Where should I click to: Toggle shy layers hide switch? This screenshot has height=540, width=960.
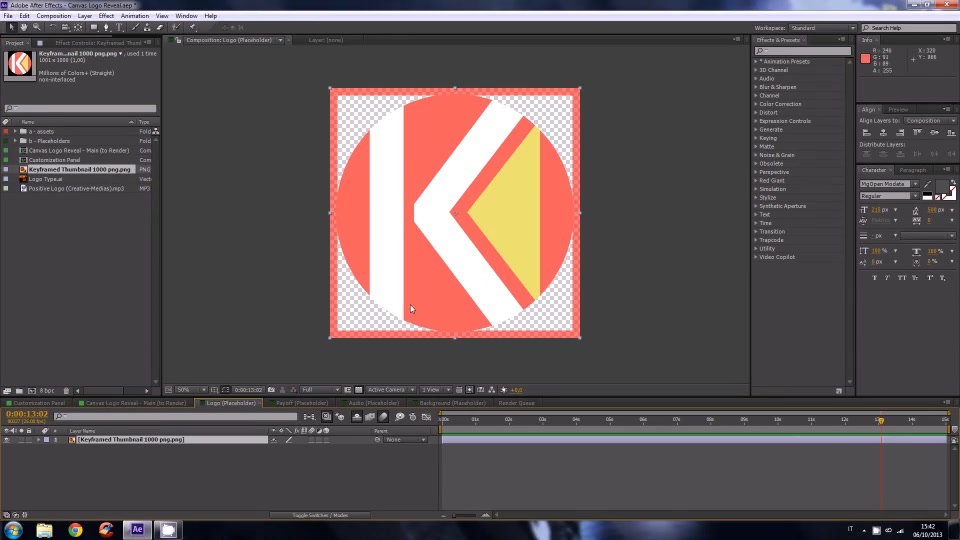[x=356, y=417]
